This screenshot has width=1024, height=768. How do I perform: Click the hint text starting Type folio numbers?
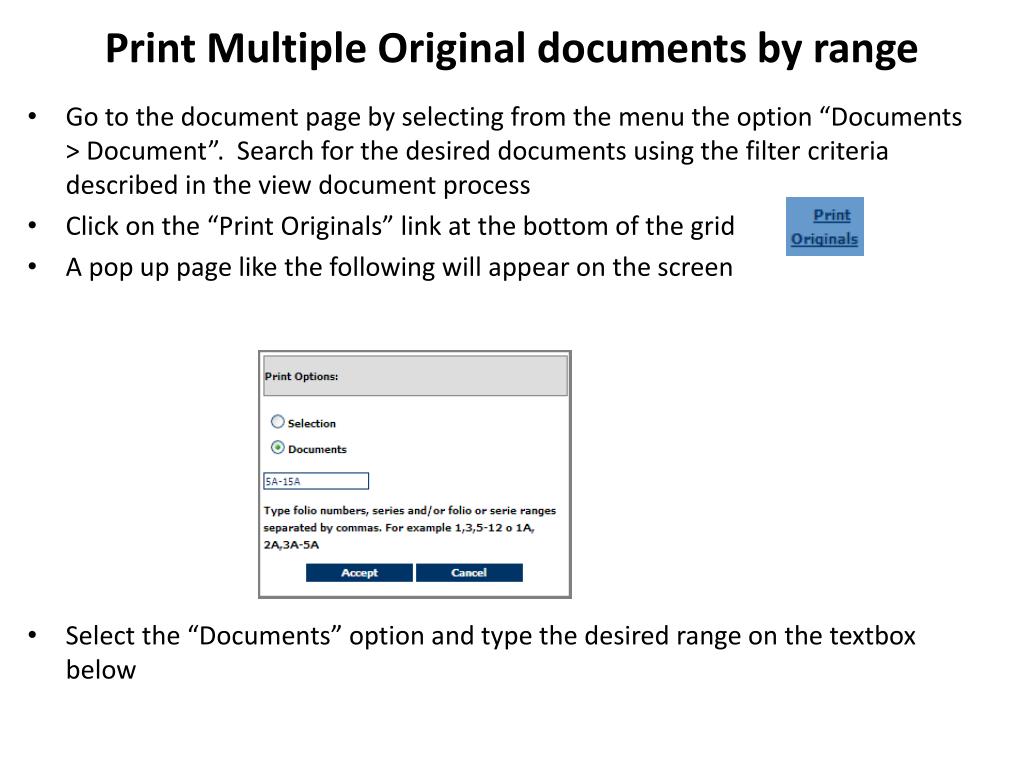click(409, 528)
